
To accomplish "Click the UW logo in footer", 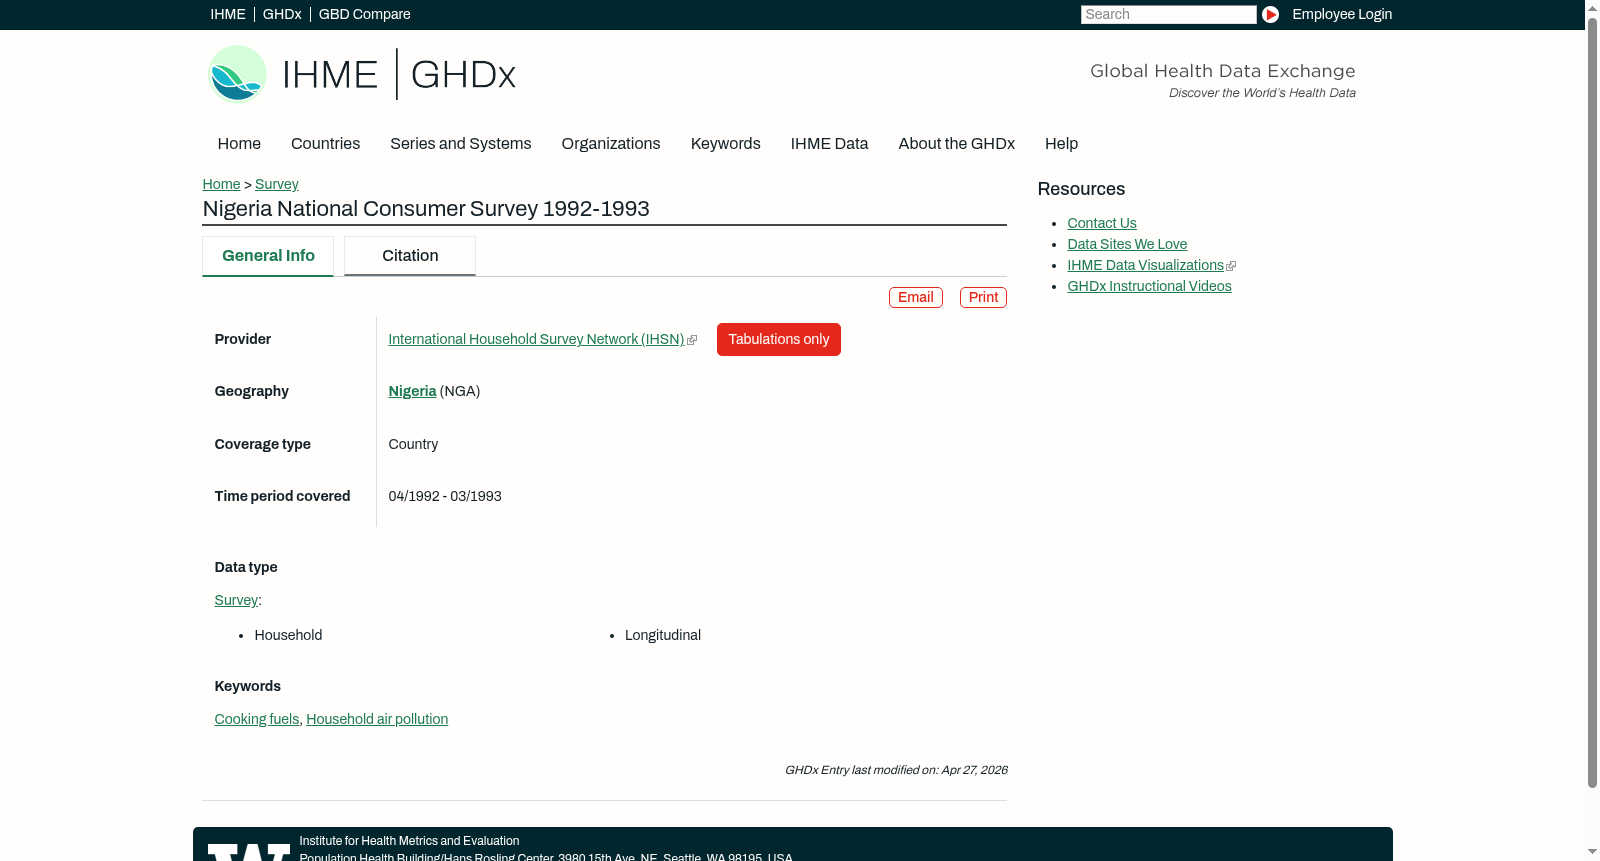I will click(x=249, y=852).
